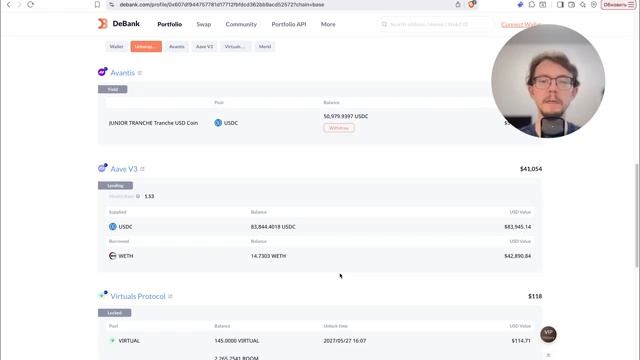Click the '$114.71' USD value
The image size is (640, 360).
click(x=521, y=340)
